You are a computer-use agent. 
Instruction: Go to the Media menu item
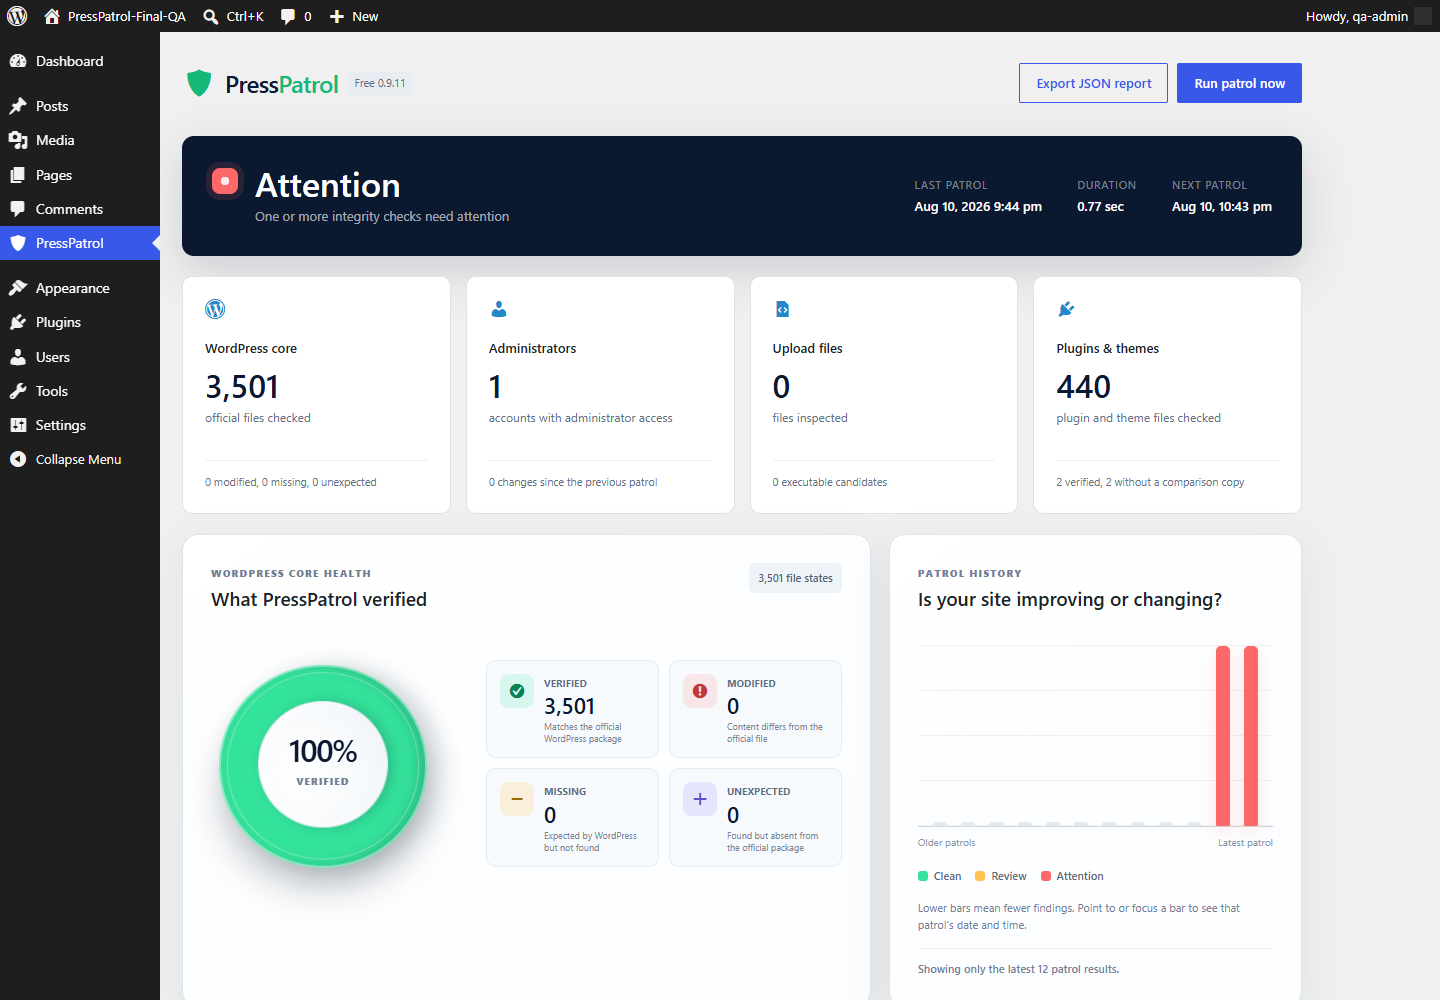click(x=80, y=140)
